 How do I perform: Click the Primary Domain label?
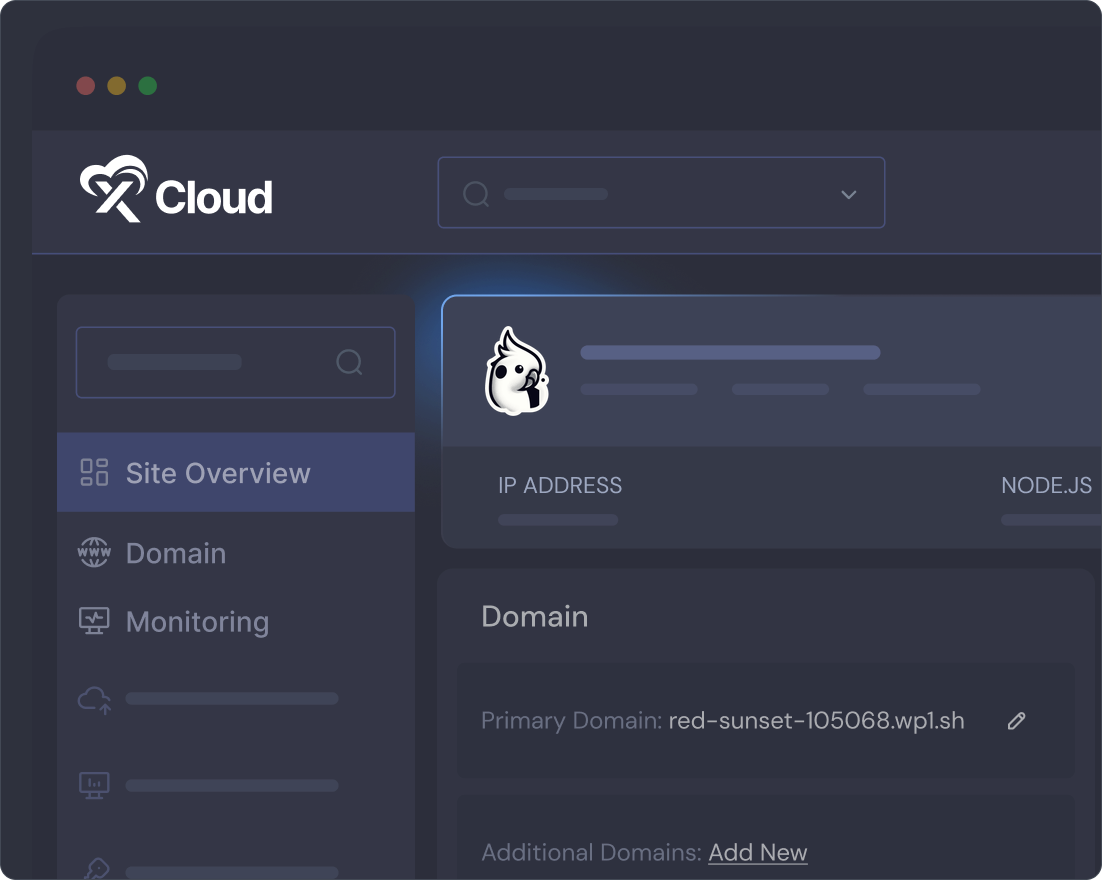571,721
